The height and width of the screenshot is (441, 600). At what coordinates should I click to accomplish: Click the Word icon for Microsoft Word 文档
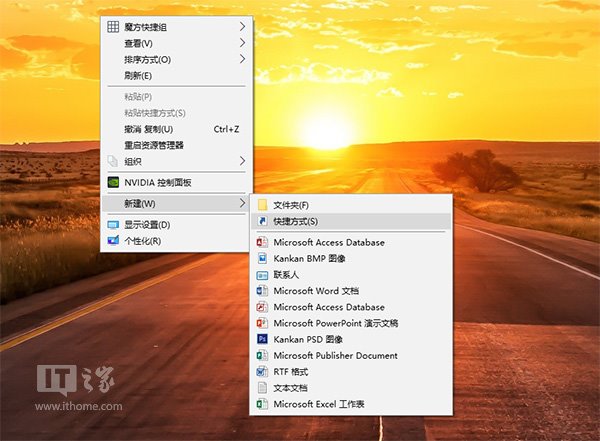[262, 291]
